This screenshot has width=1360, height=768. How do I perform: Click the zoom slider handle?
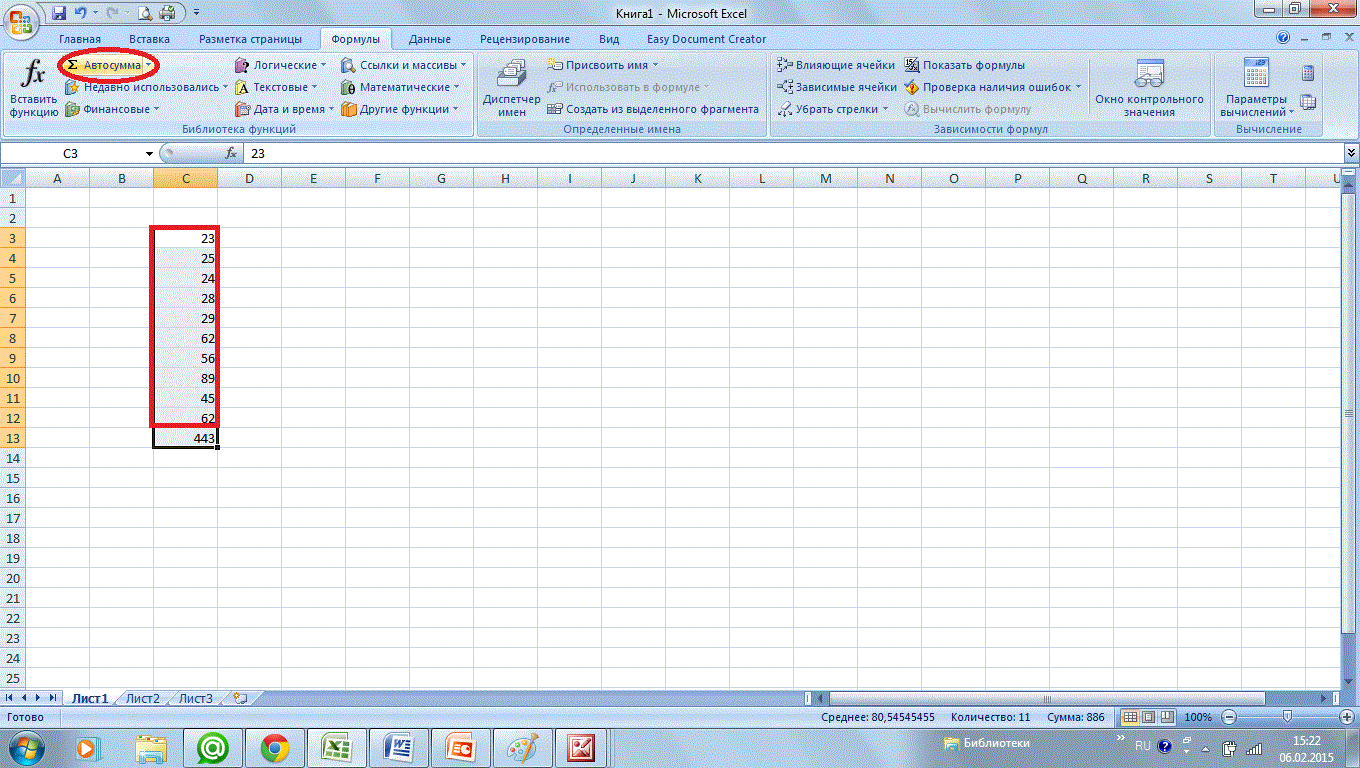[1287, 717]
